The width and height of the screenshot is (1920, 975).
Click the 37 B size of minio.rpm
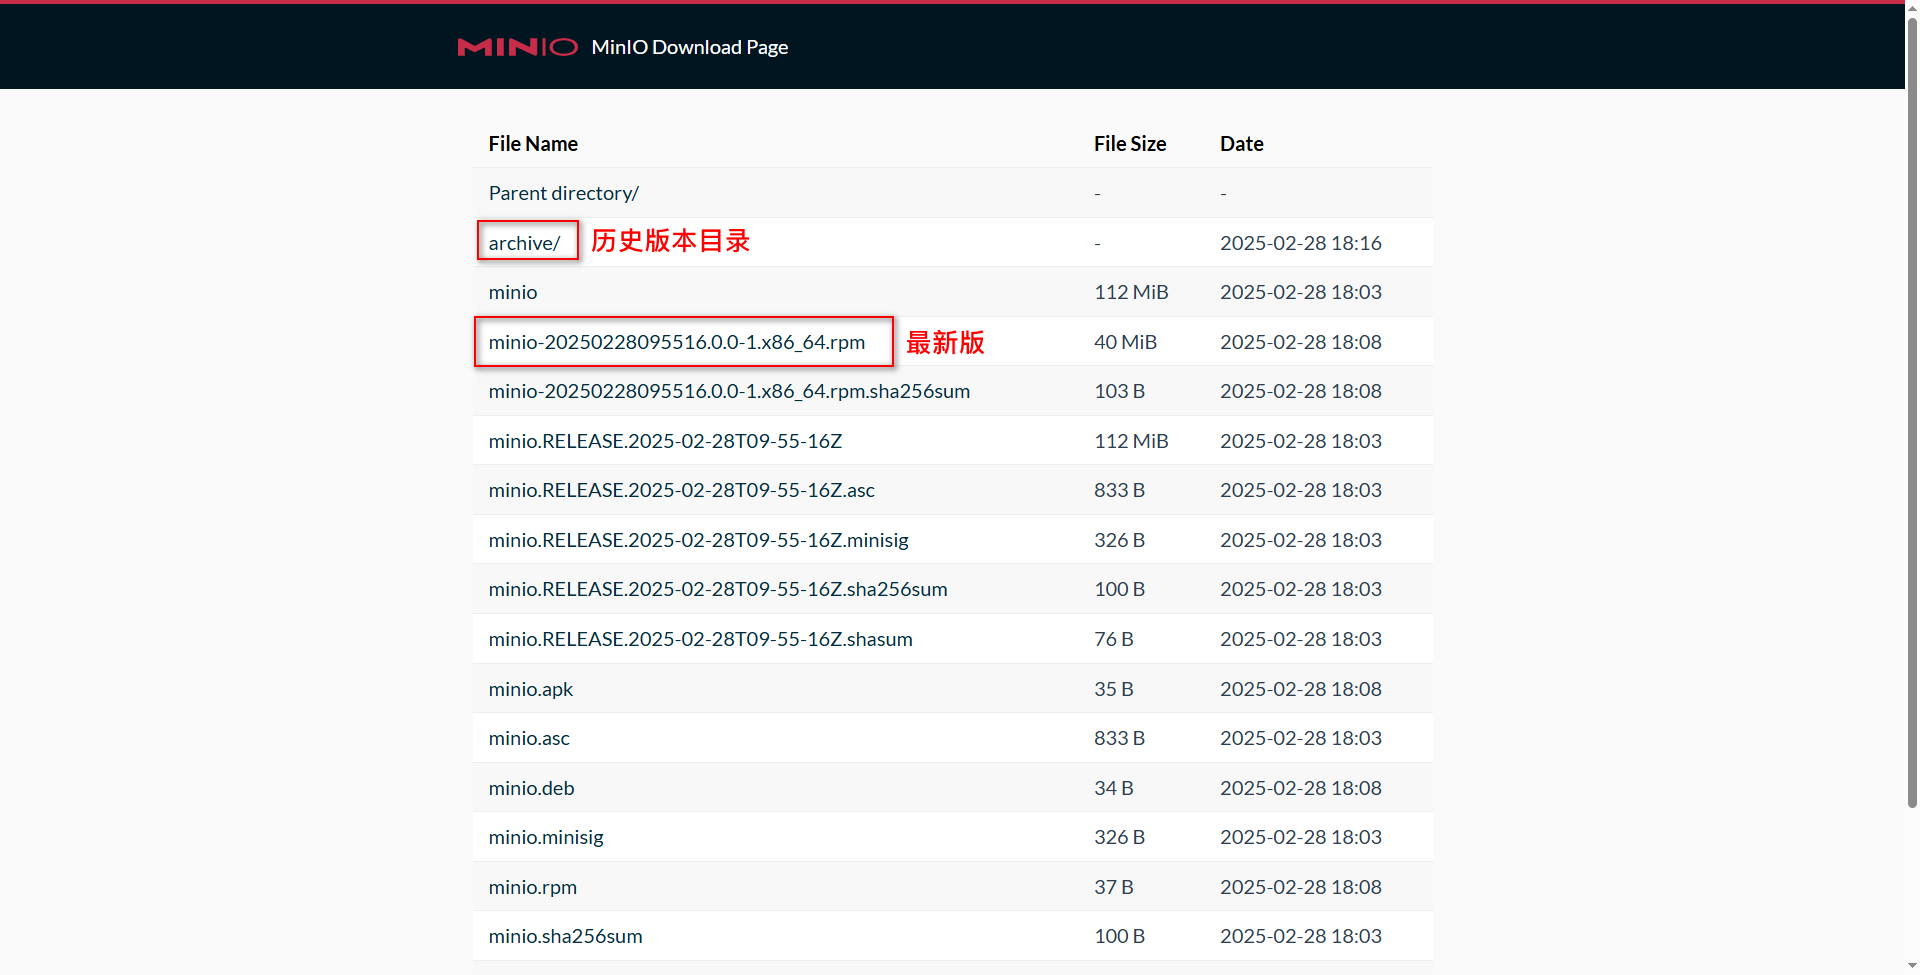point(1114,887)
